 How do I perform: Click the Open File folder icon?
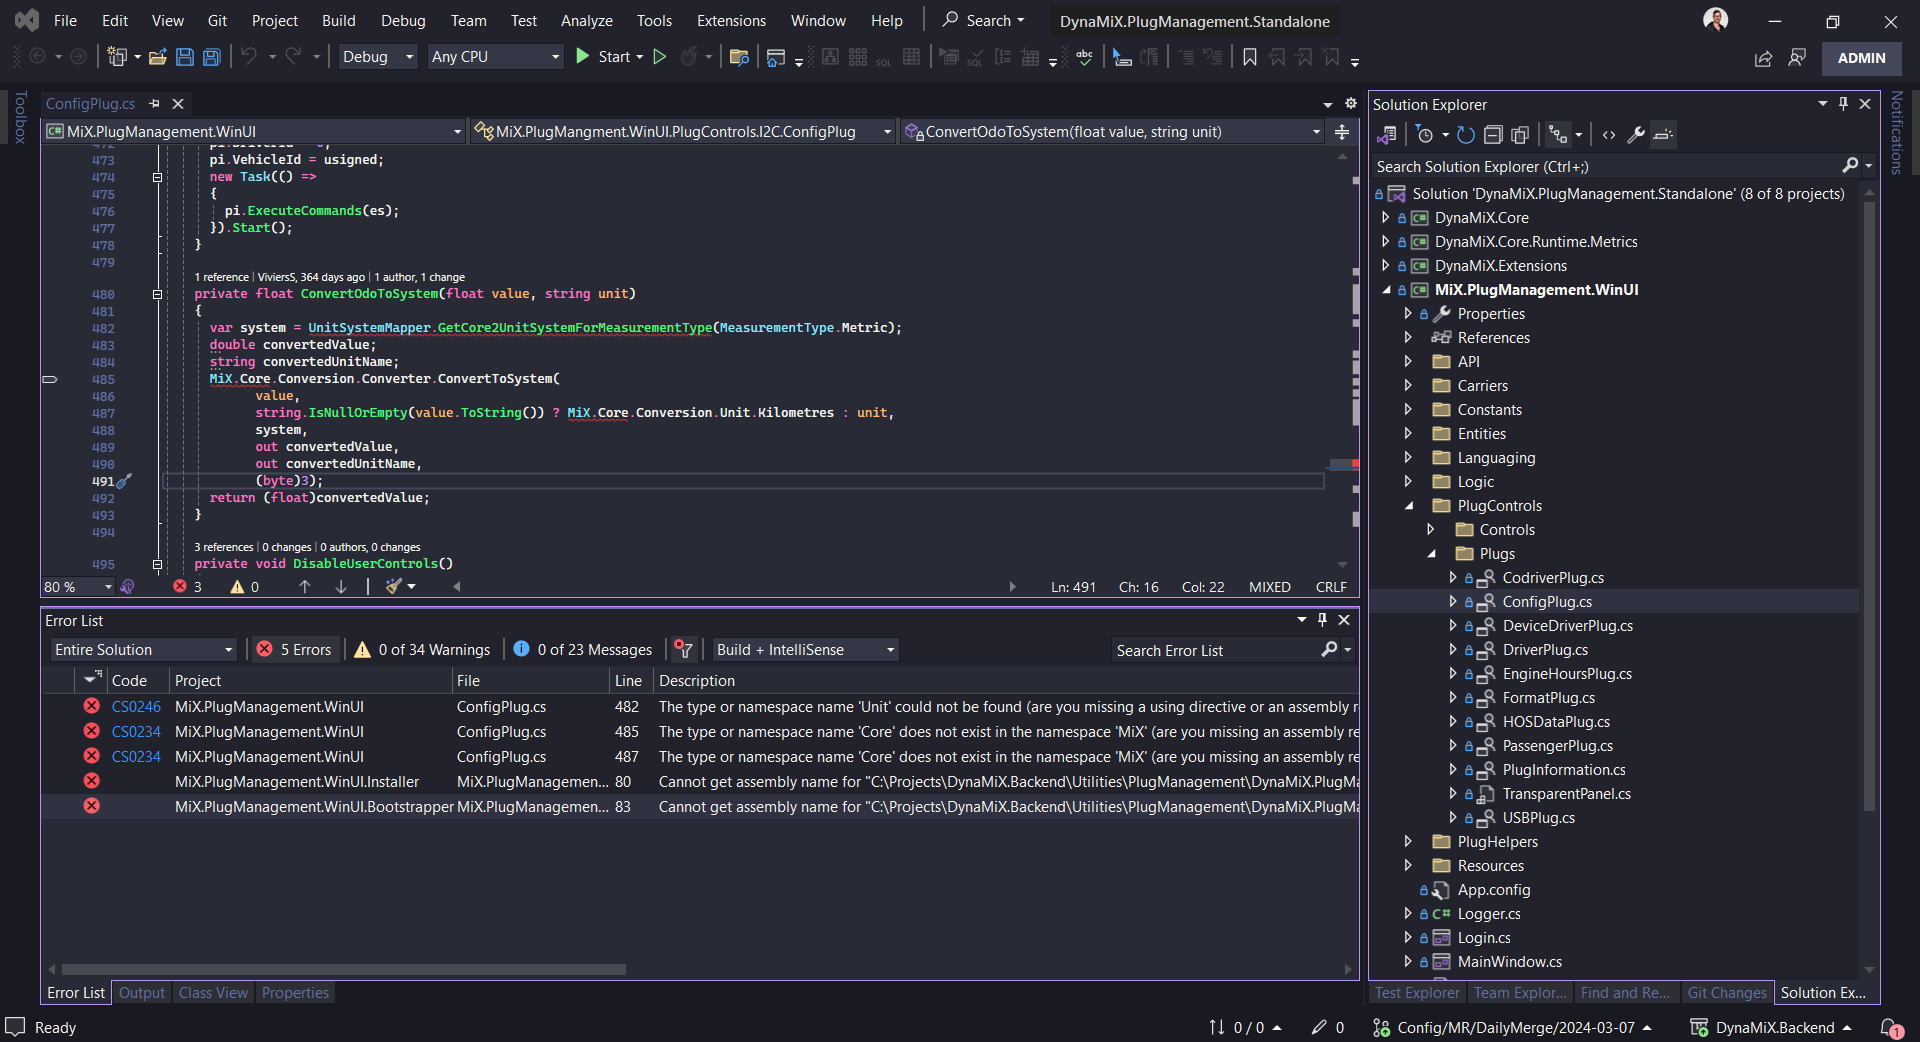pyautogui.click(x=157, y=57)
